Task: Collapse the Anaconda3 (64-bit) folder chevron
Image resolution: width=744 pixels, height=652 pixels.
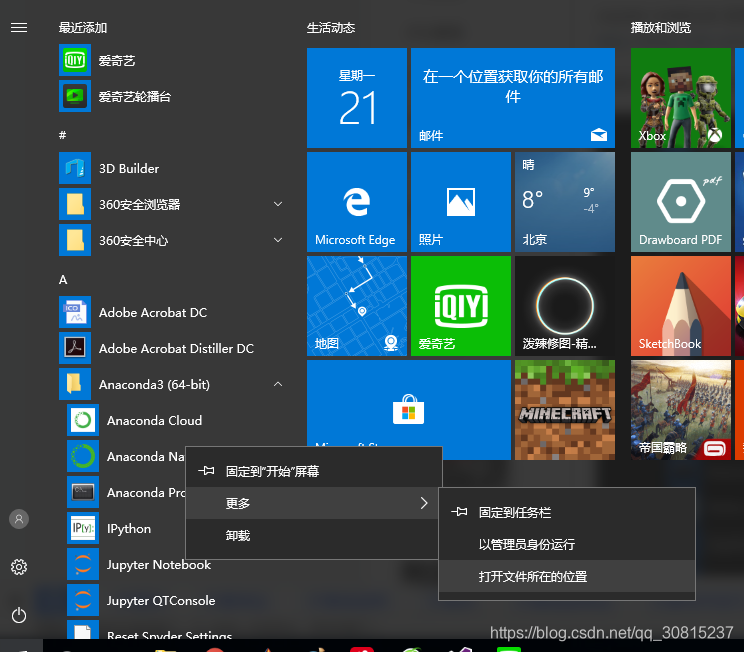Action: (278, 384)
